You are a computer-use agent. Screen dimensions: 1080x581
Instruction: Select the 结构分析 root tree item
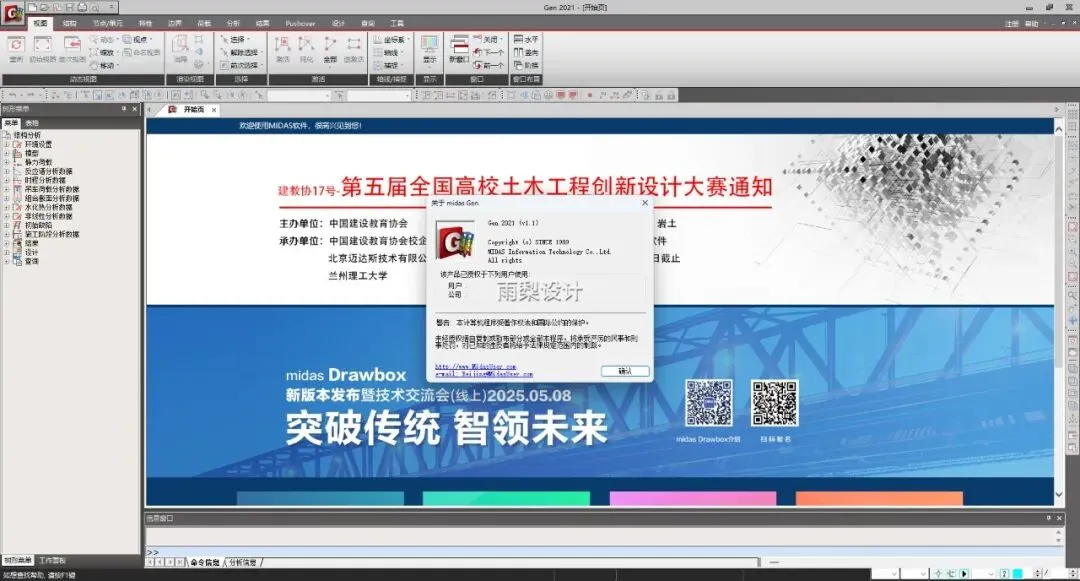click(x=28, y=136)
